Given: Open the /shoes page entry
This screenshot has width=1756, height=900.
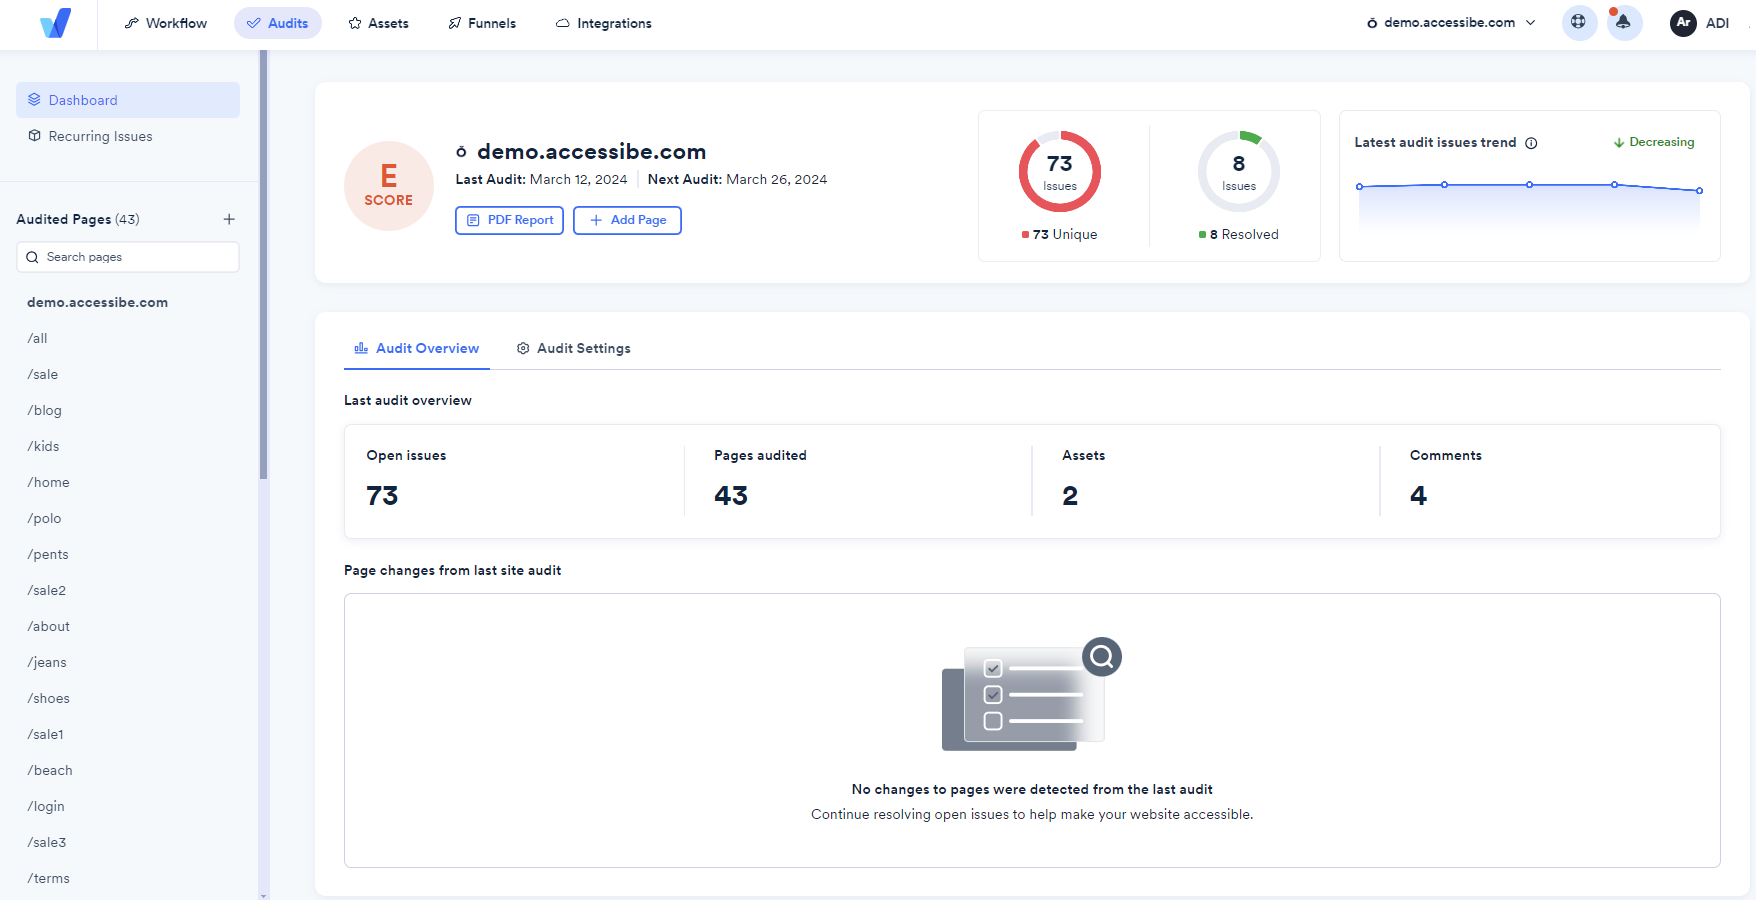Looking at the screenshot, I should pos(48,698).
